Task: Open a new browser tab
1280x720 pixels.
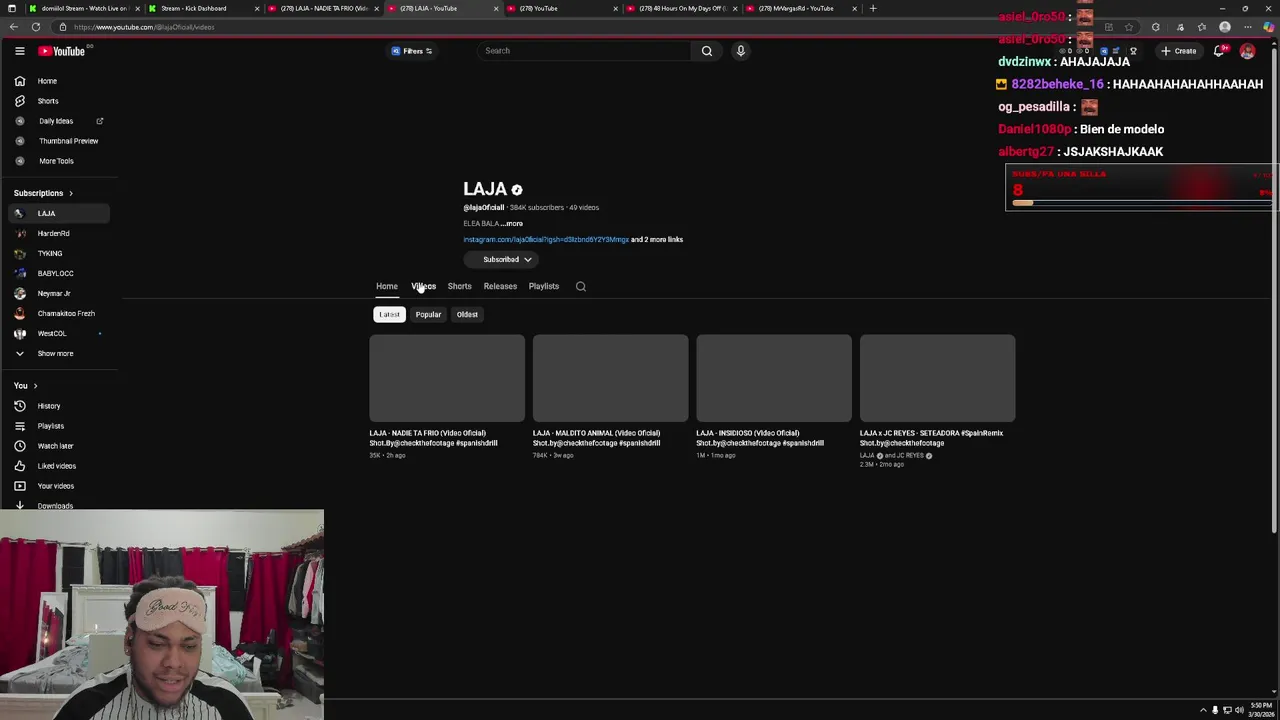Action: click(872, 8)
